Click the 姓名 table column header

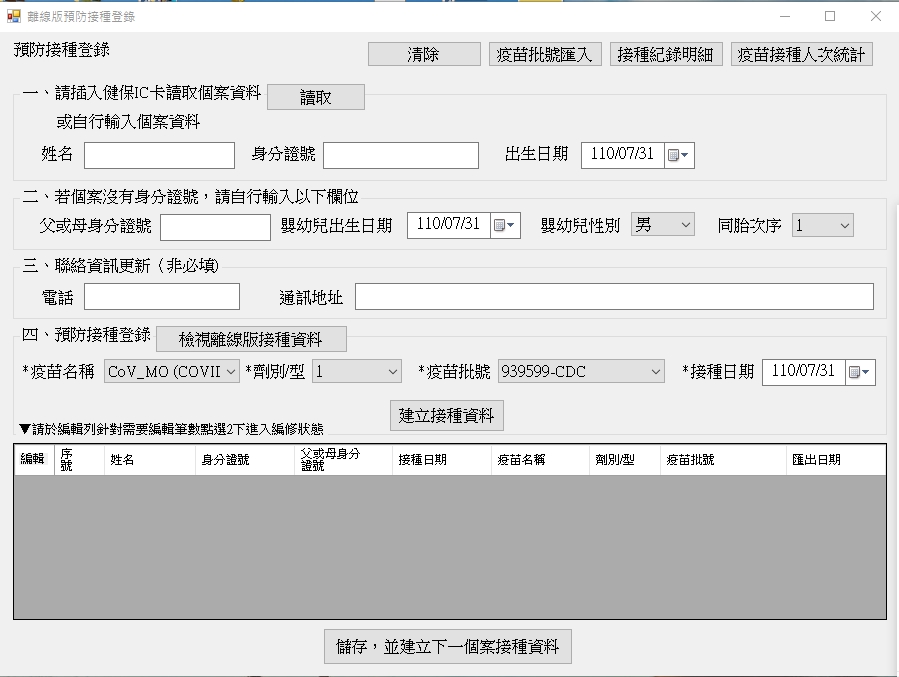150,459
